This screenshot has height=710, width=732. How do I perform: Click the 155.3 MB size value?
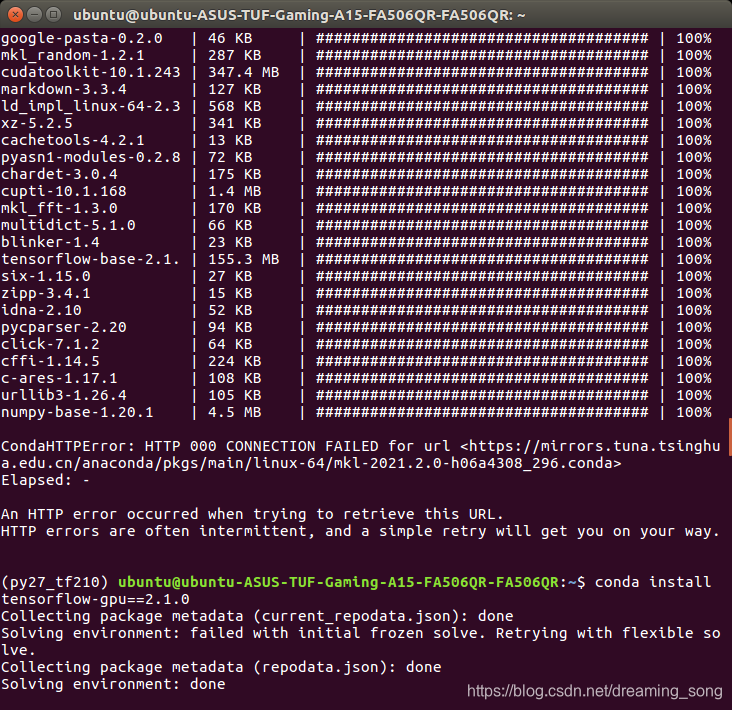click(244, 259)
